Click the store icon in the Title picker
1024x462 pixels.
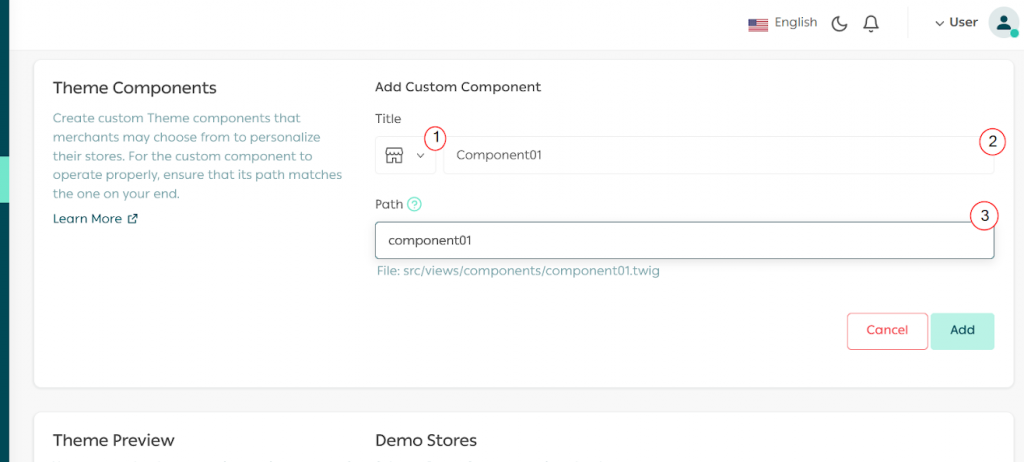point(394,155)
